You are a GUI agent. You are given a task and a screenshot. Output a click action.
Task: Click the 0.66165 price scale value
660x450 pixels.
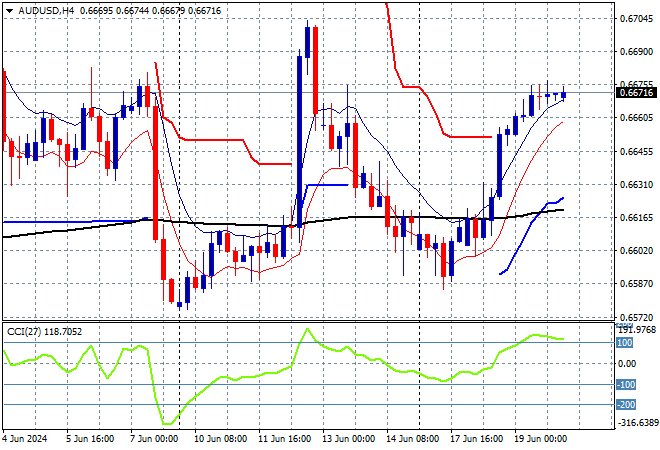pos(636,218)
